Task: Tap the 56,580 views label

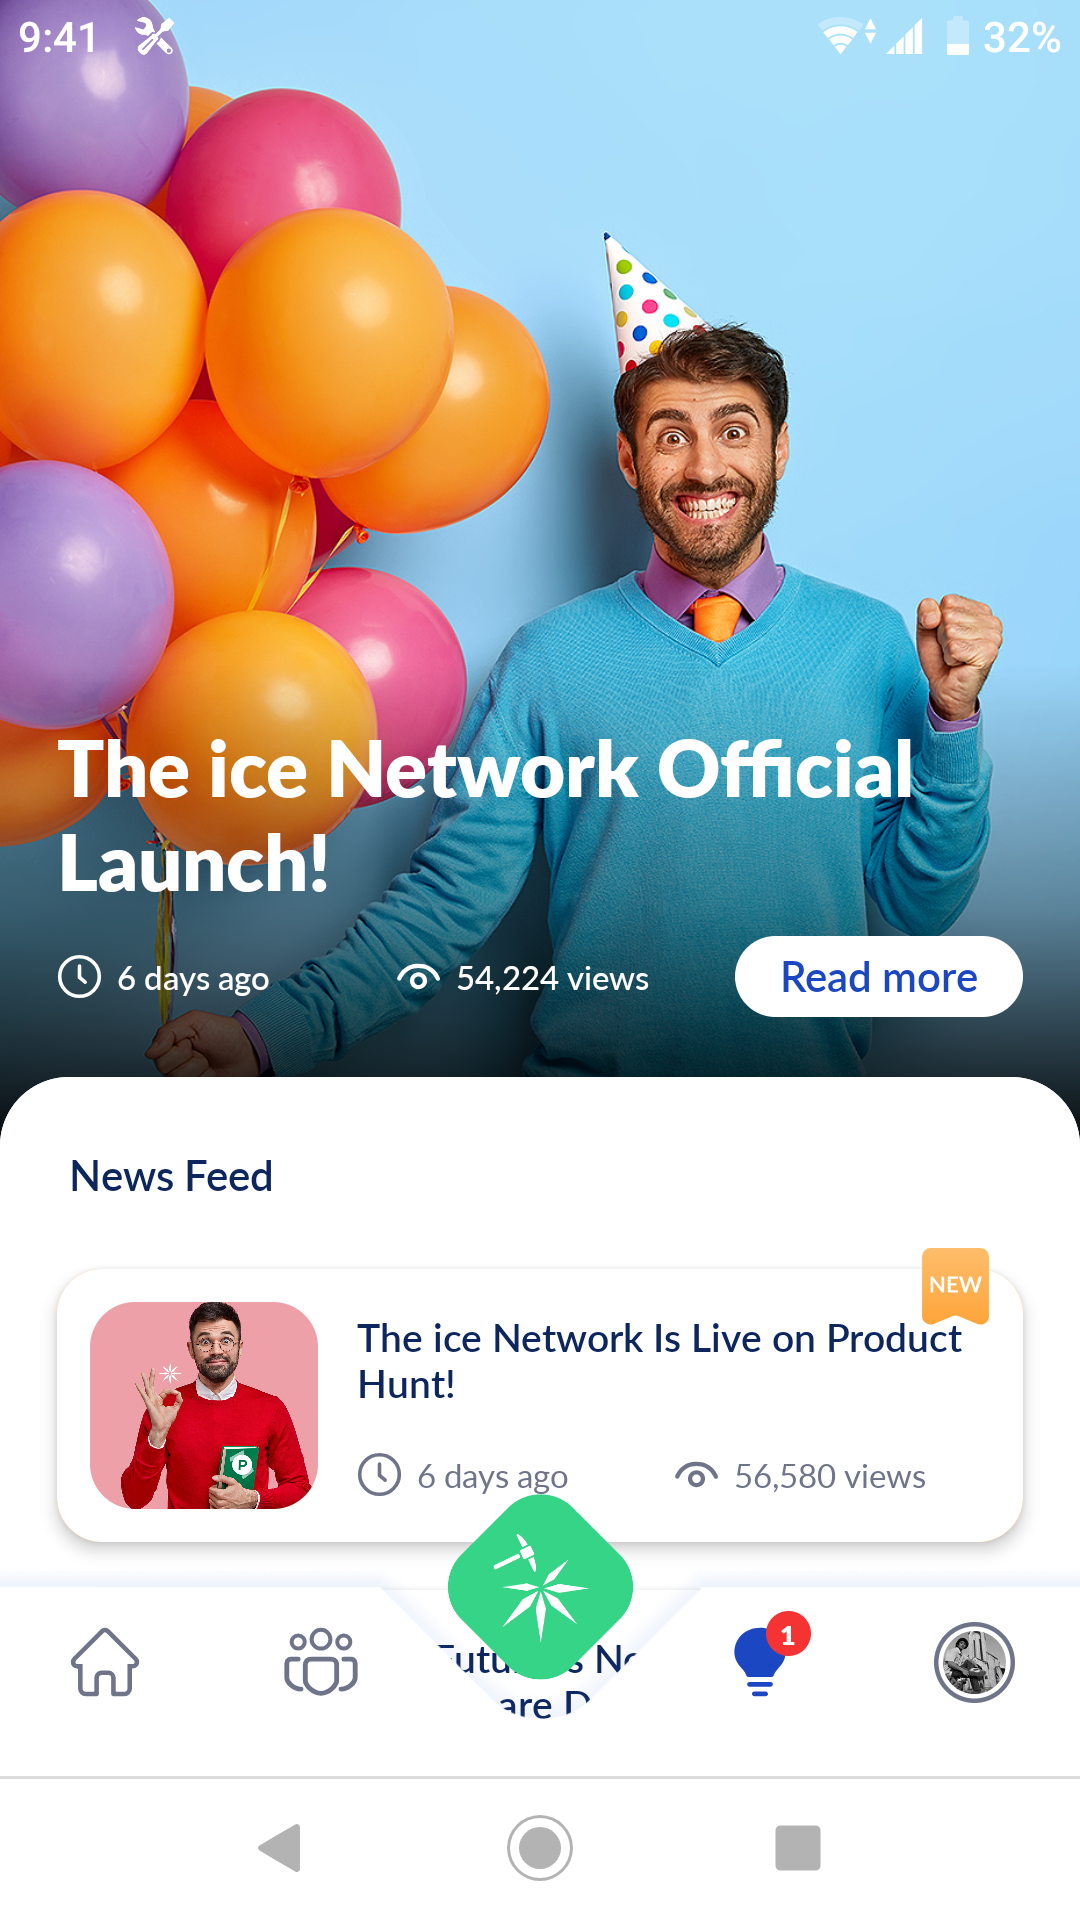Action: coord(830,1476)
